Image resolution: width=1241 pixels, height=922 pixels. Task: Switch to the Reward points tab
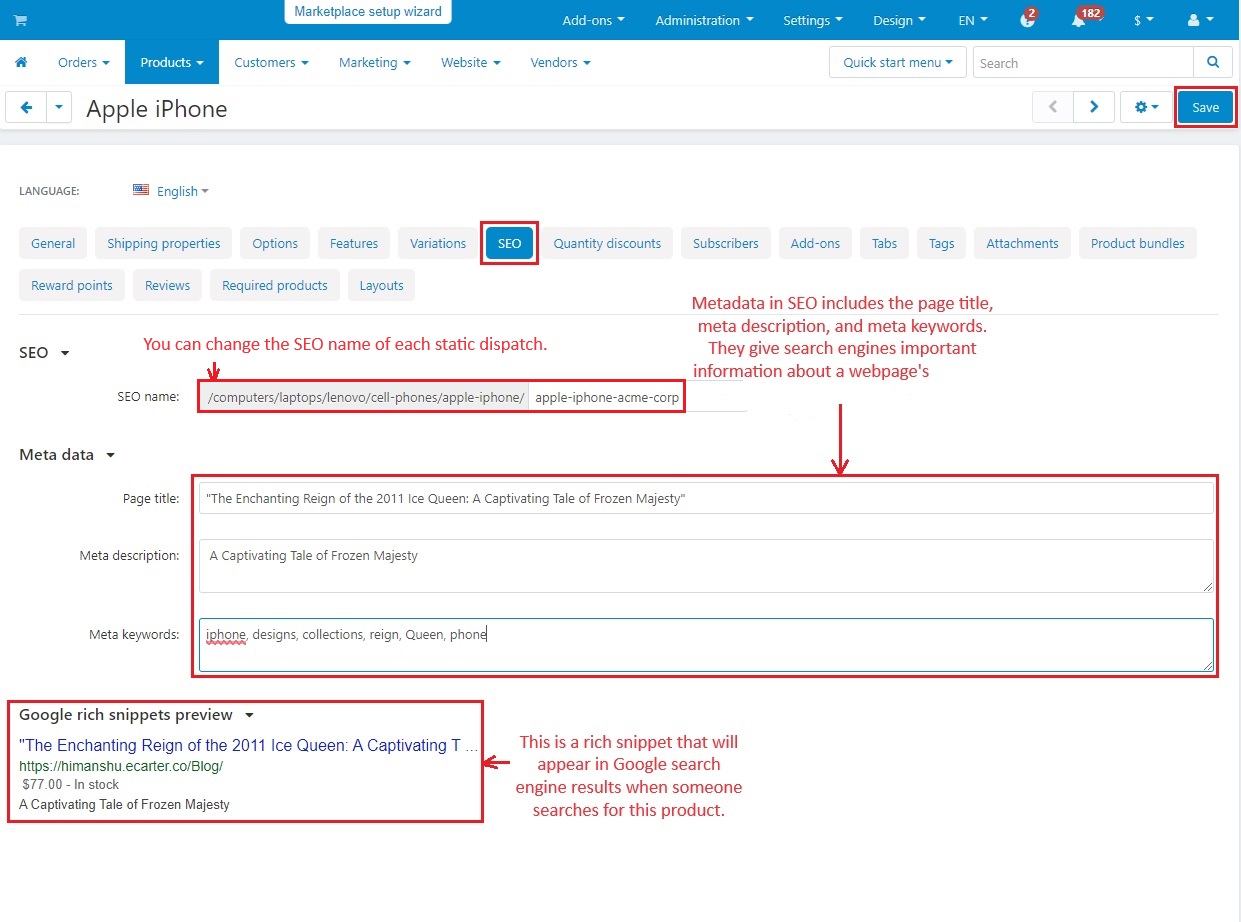72,285
